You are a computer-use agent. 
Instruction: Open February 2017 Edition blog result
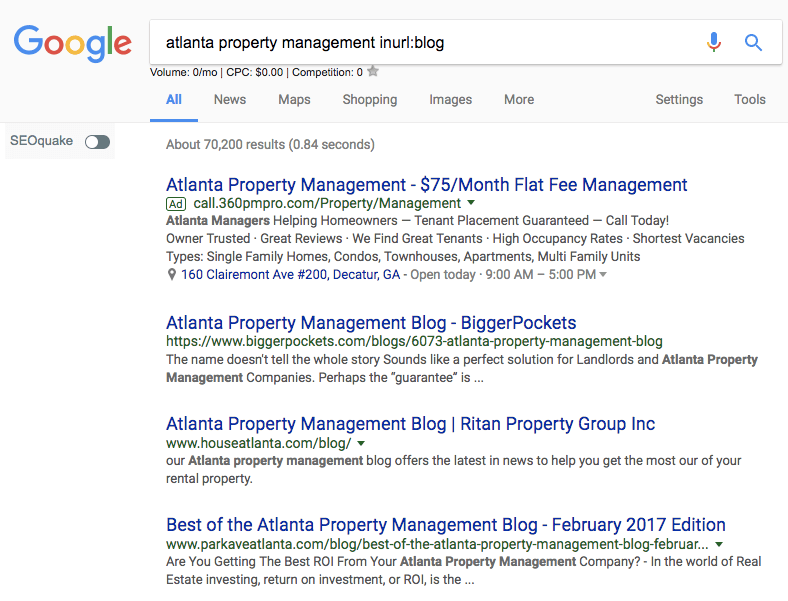click(x=446, y=525)
